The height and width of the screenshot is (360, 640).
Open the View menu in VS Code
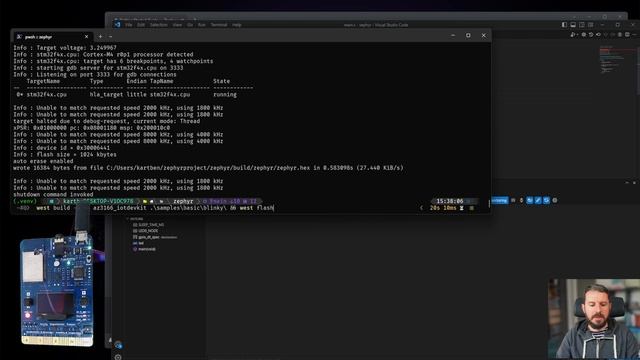click(177, 25)
